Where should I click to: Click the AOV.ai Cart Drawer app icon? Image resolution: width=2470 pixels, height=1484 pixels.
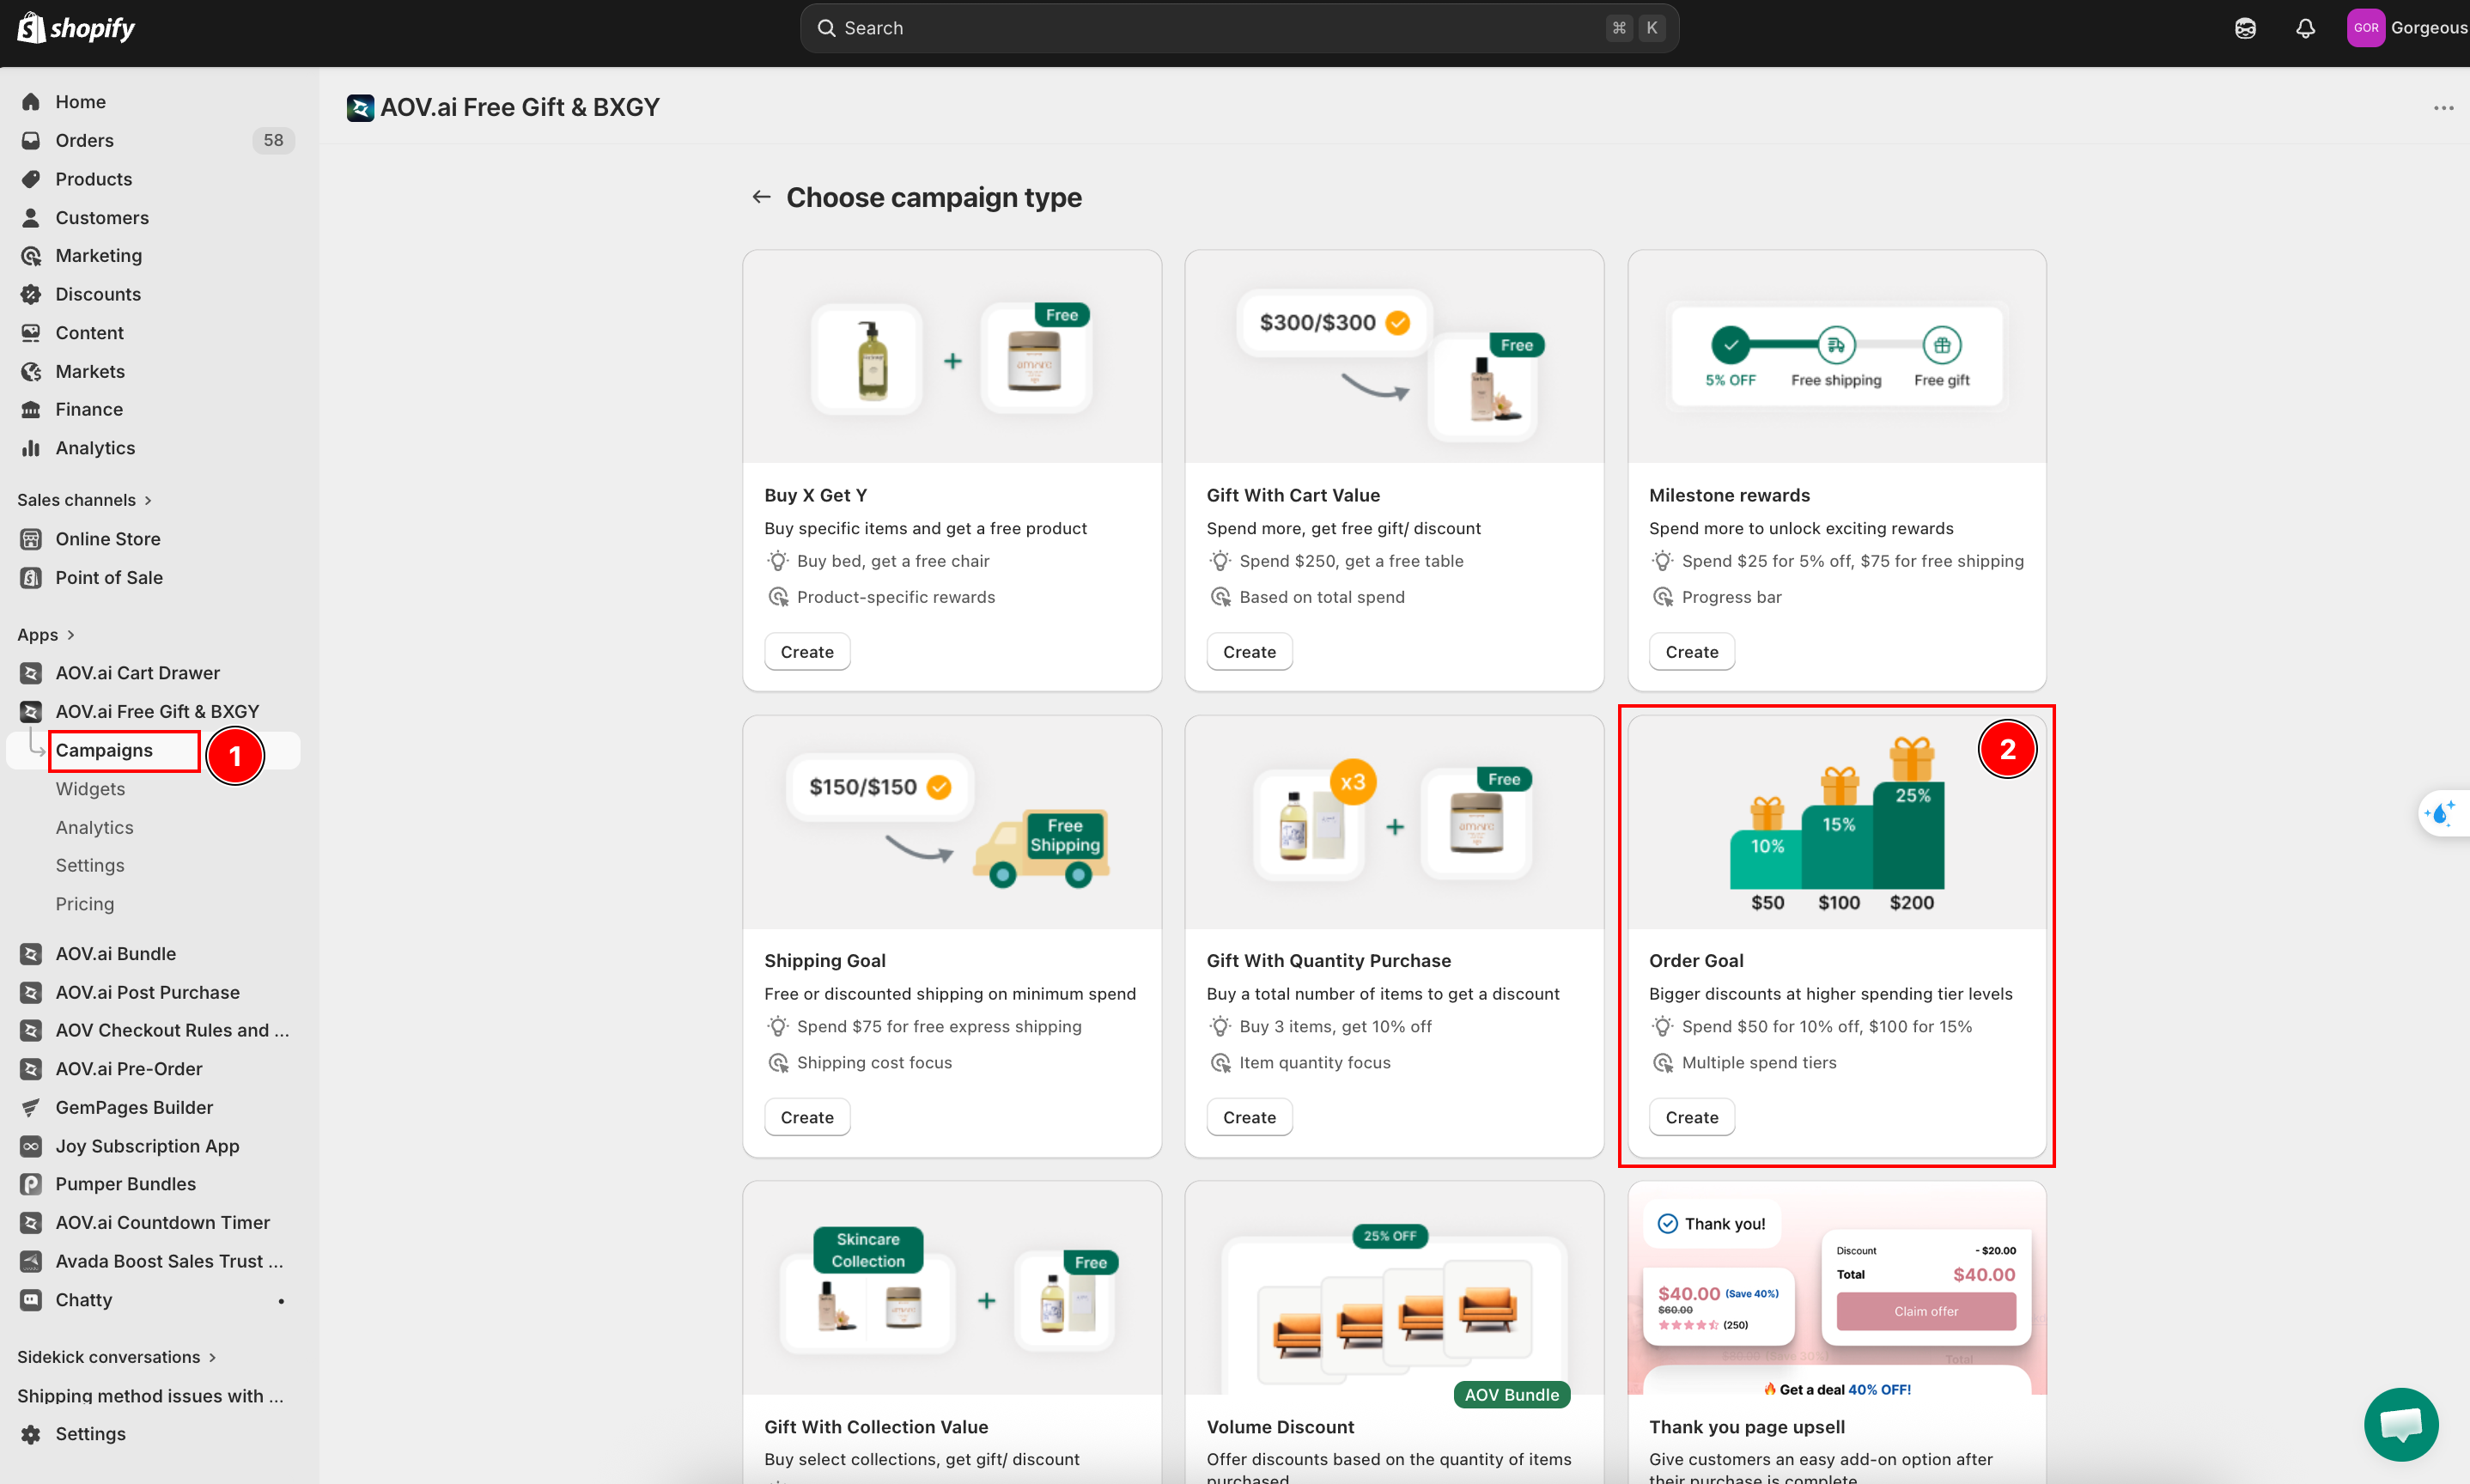(31, 673)
